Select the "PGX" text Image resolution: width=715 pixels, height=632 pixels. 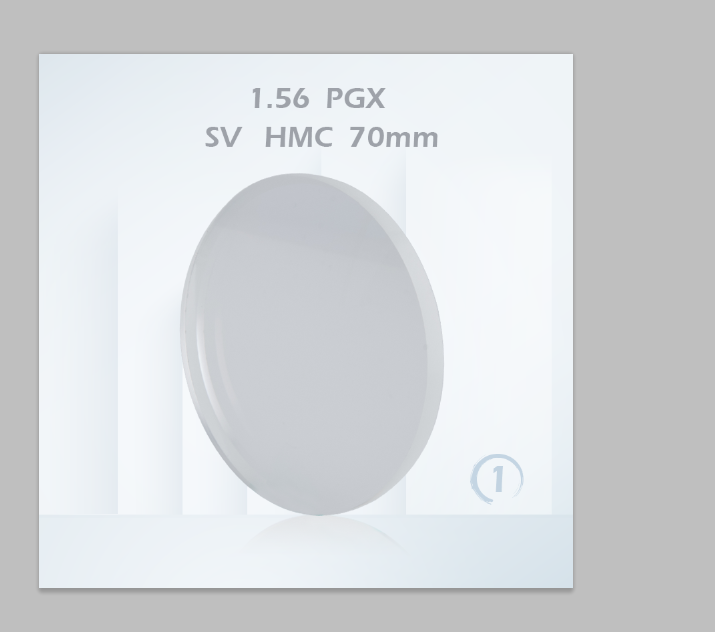(356, 98)
